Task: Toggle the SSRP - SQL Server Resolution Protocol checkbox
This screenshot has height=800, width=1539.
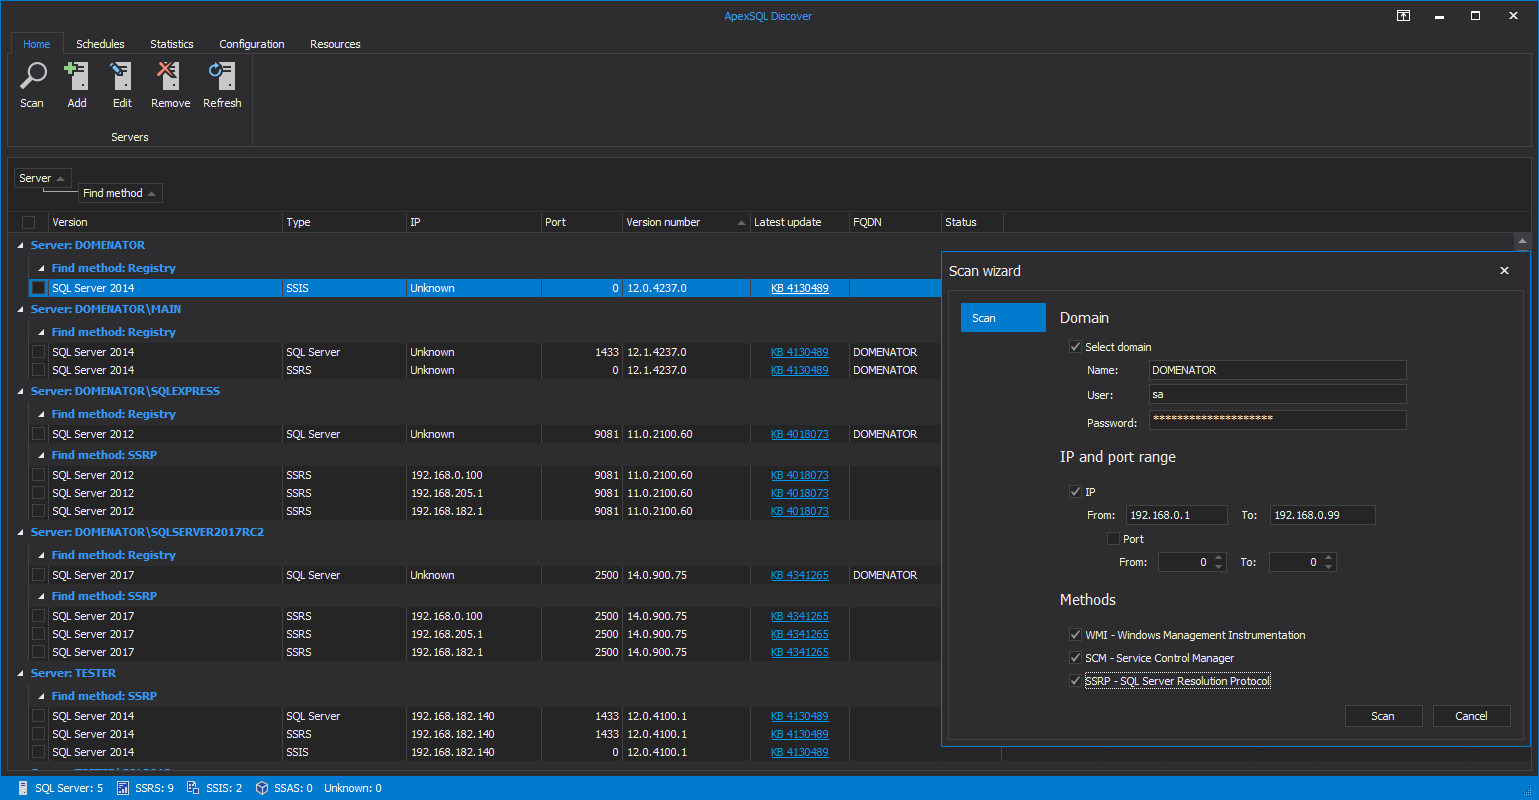Action: 1075,681
